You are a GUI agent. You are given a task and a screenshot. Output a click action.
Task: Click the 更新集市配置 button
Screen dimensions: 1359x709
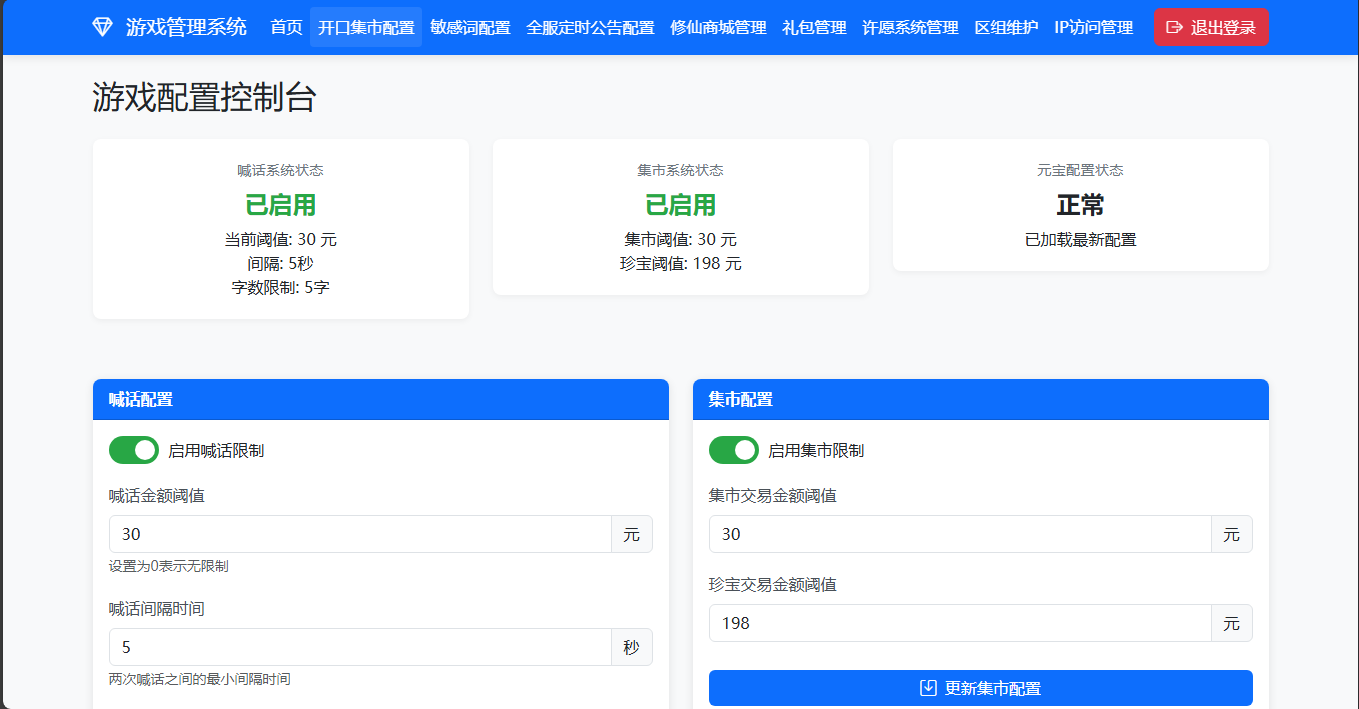(980, 688)
